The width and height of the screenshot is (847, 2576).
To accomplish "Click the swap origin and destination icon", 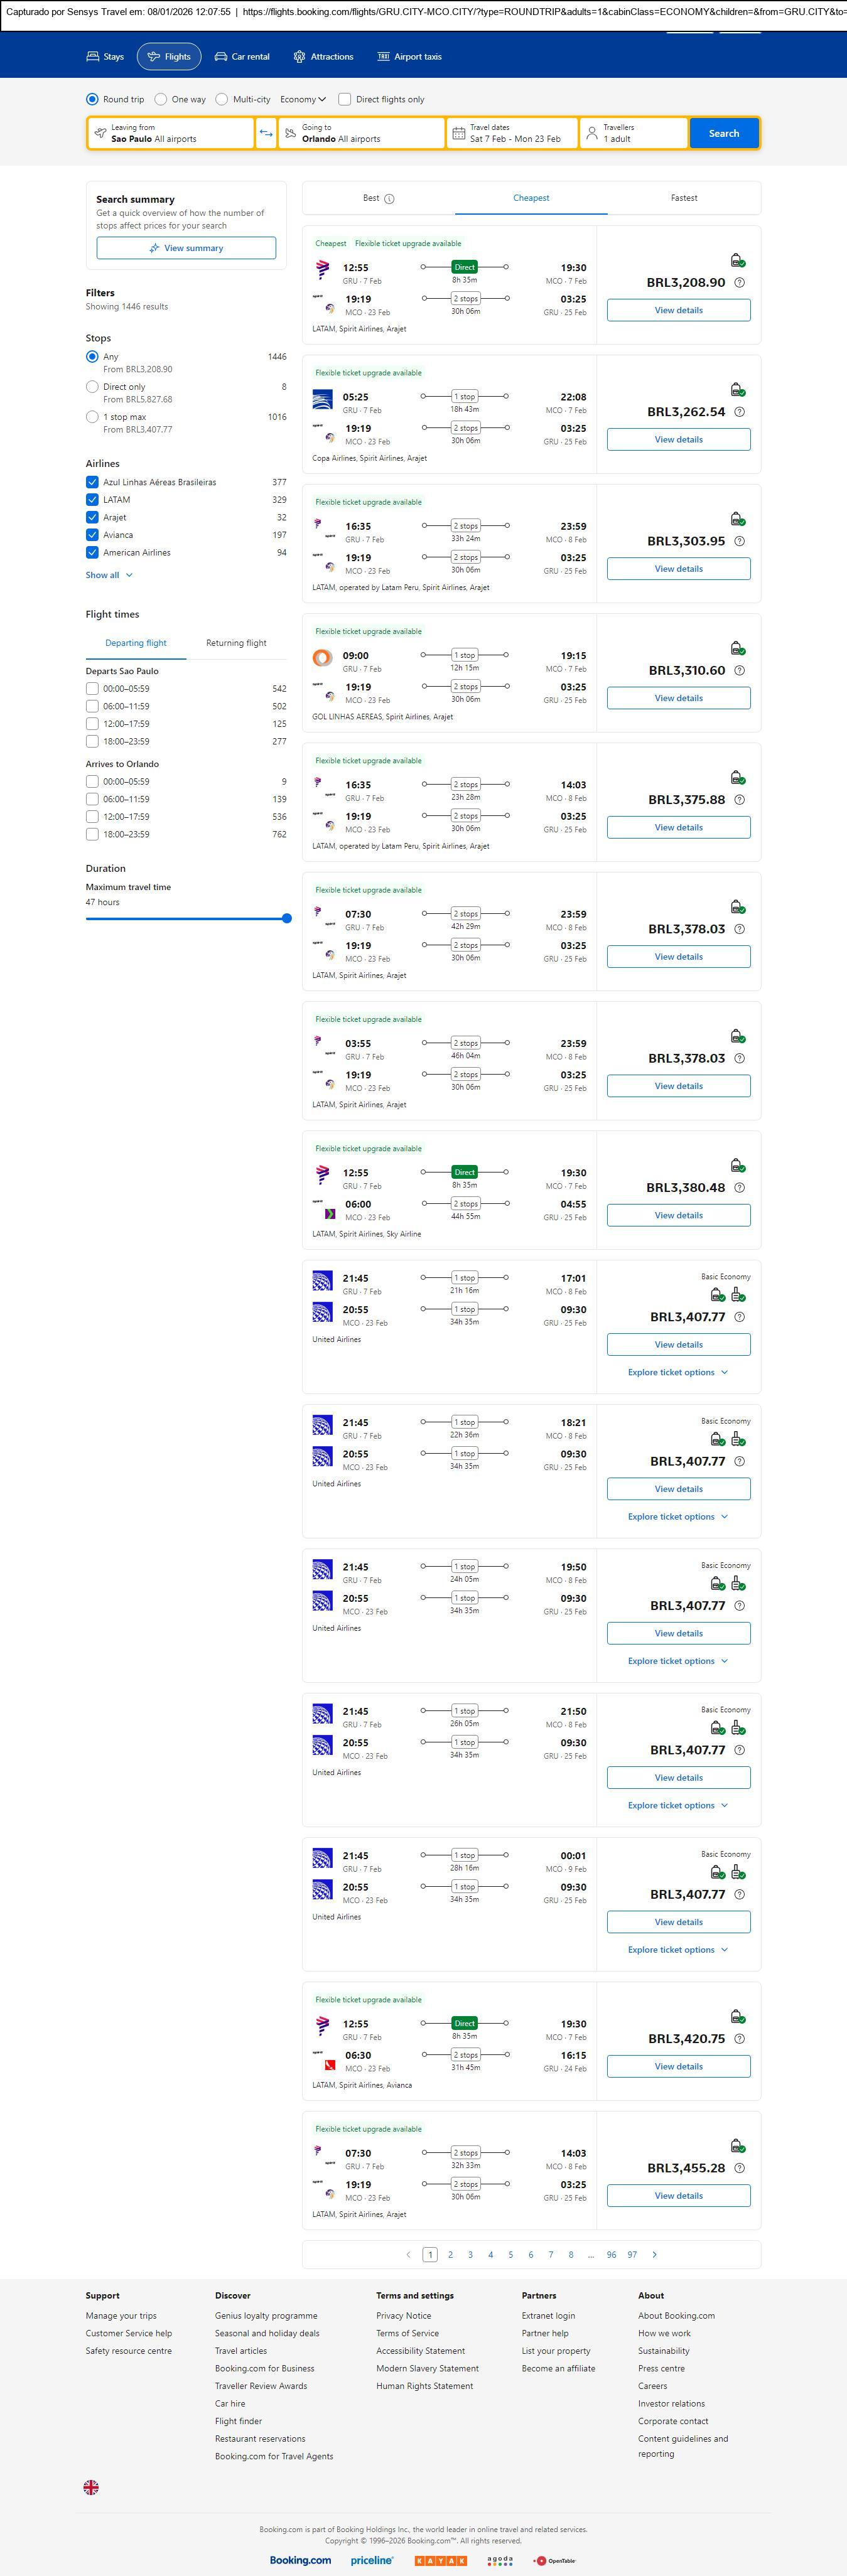I will tap(266, 133).
